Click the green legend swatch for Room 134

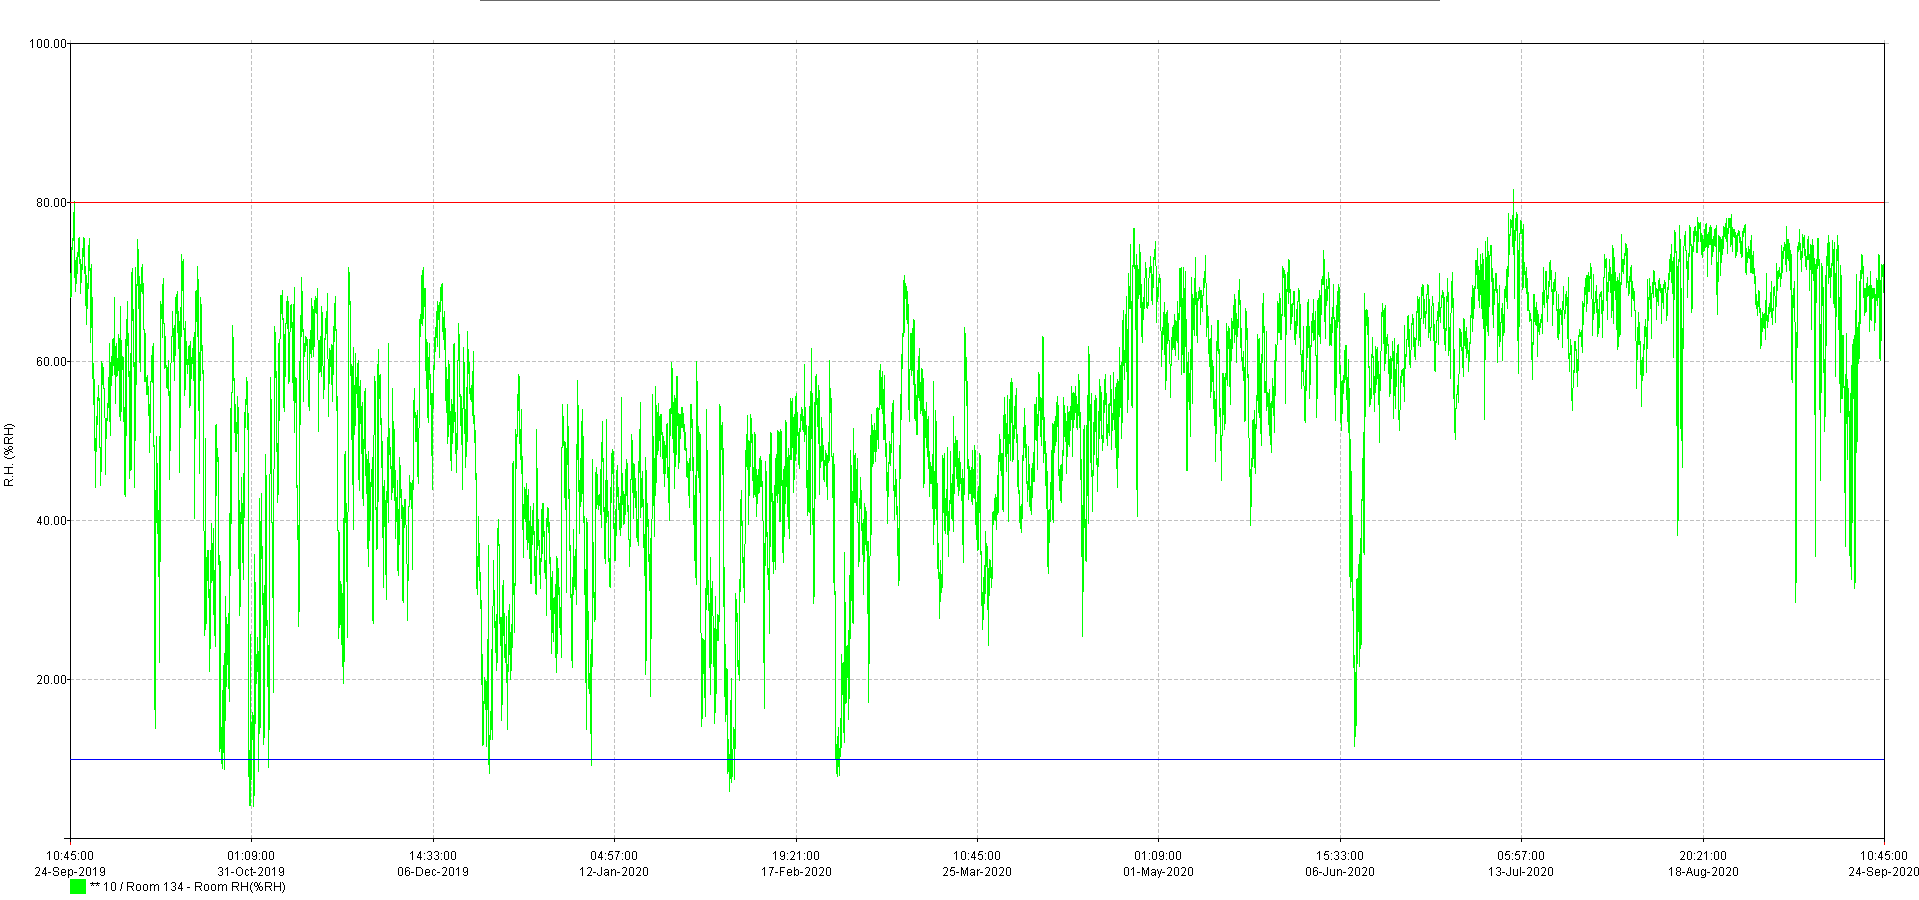tap(78, 887)
